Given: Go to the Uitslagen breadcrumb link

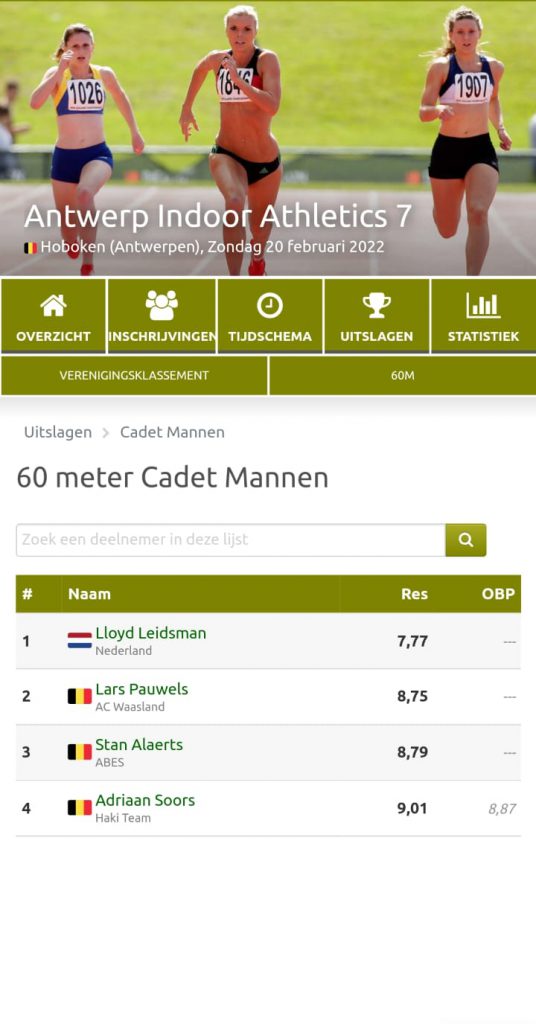Looking at the screenshot, I should click(x=57, y=432).
